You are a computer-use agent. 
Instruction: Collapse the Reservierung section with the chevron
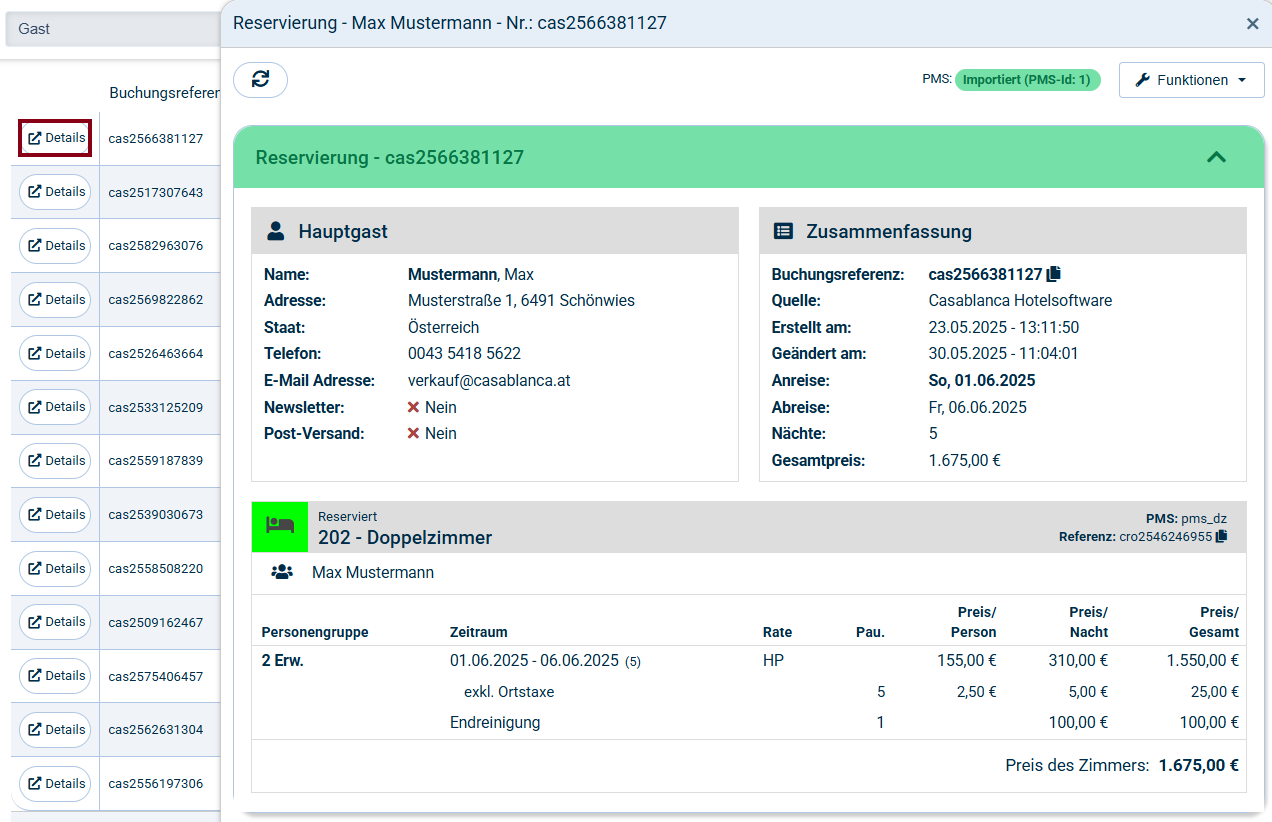point(1216,157)
